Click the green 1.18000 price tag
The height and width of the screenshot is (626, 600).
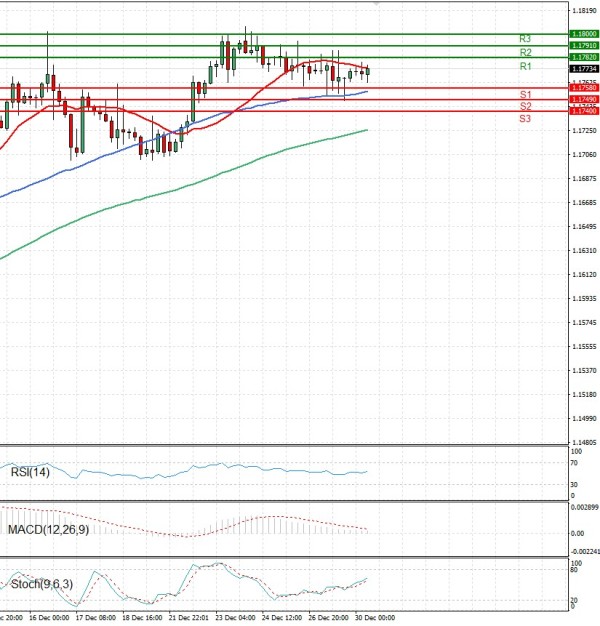point(583,34)
